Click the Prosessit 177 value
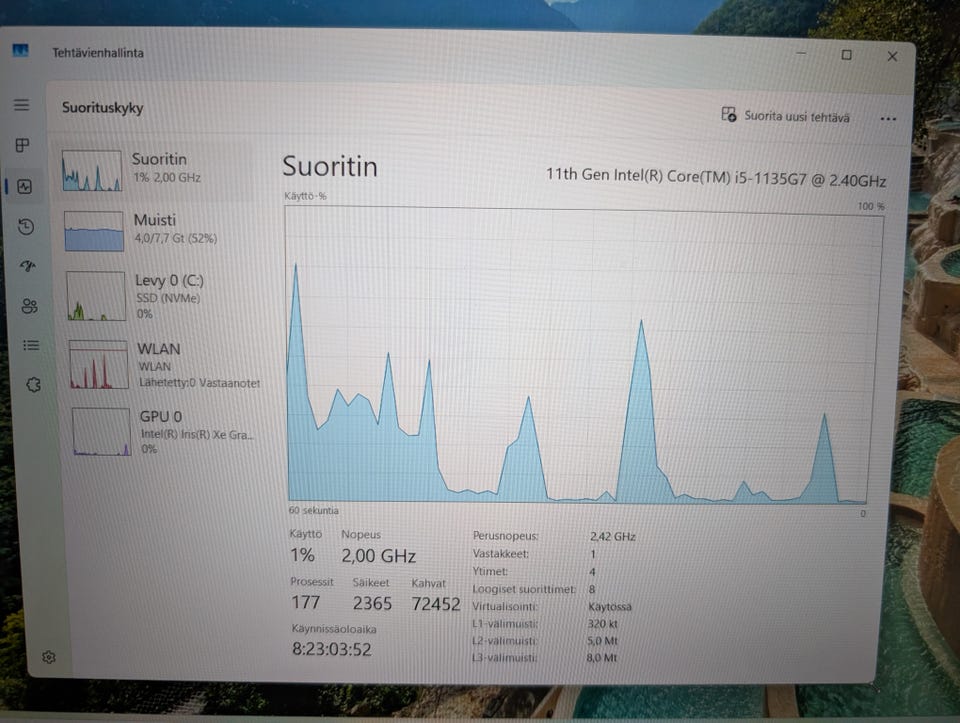This screenshot has width=960, height=723. point(306,602)
